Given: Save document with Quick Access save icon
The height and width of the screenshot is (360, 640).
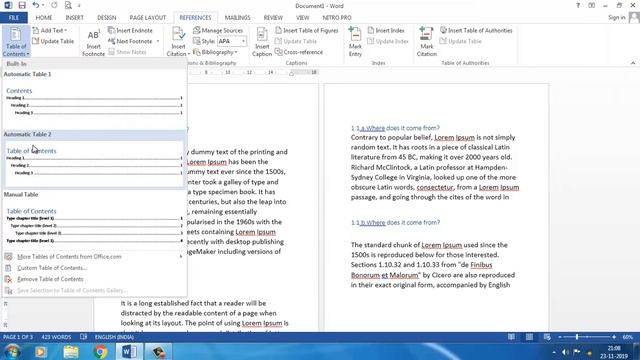Looking at the screenshot, I should pos(22,6).
